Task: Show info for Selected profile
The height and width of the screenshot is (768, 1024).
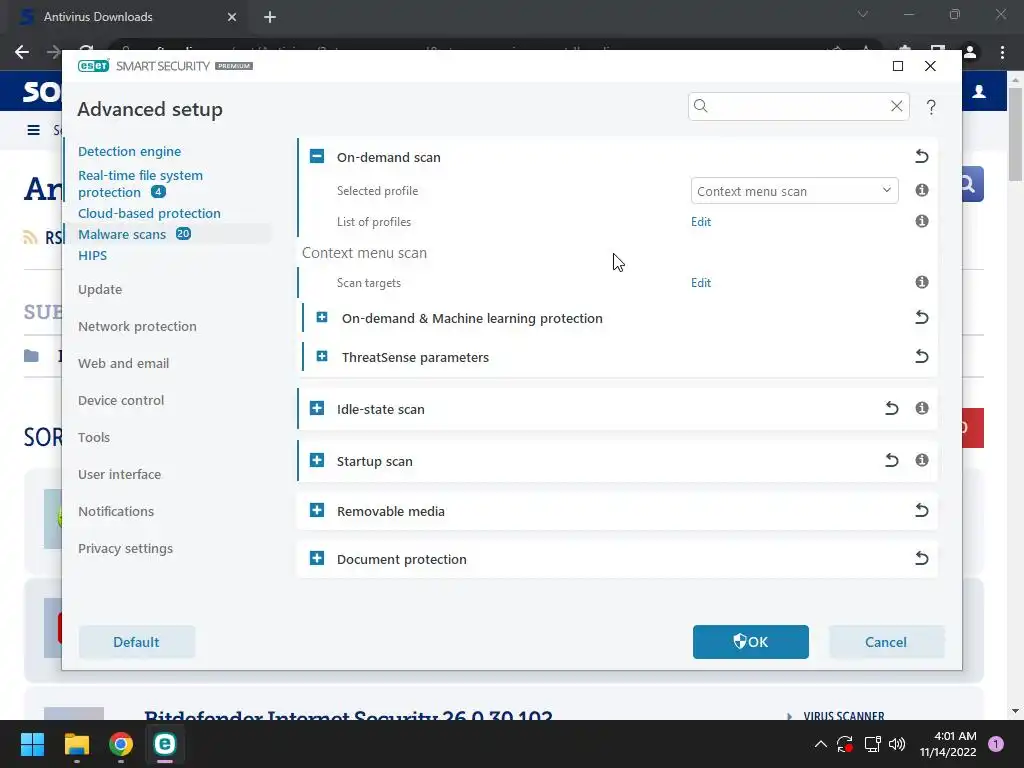Action: tap(921, 190)
